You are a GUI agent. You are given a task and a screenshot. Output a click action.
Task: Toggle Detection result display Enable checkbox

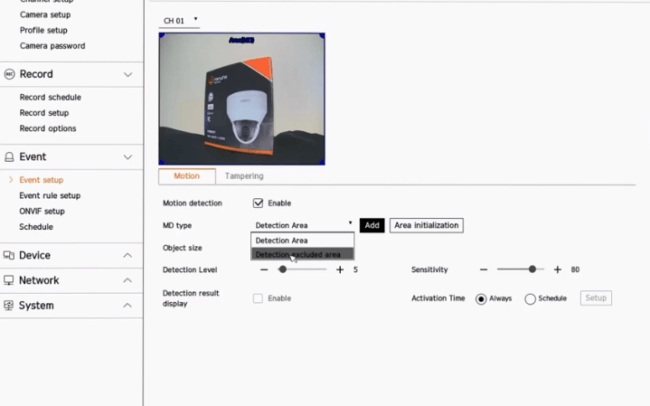tap(258, 298)
